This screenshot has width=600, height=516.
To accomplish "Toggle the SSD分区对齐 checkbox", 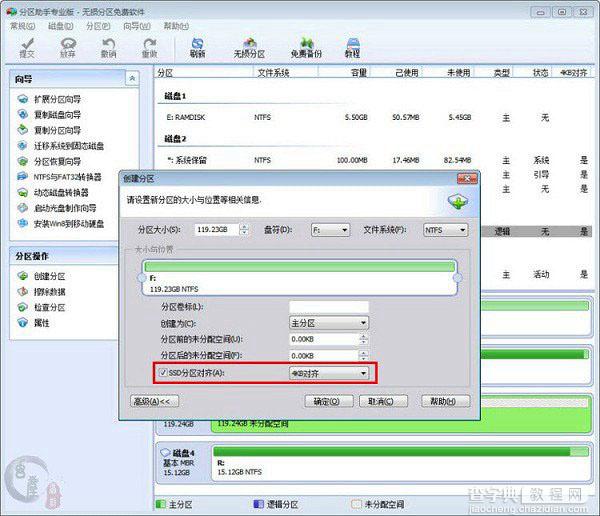I will pyautogui.click(x=163, y=372).
